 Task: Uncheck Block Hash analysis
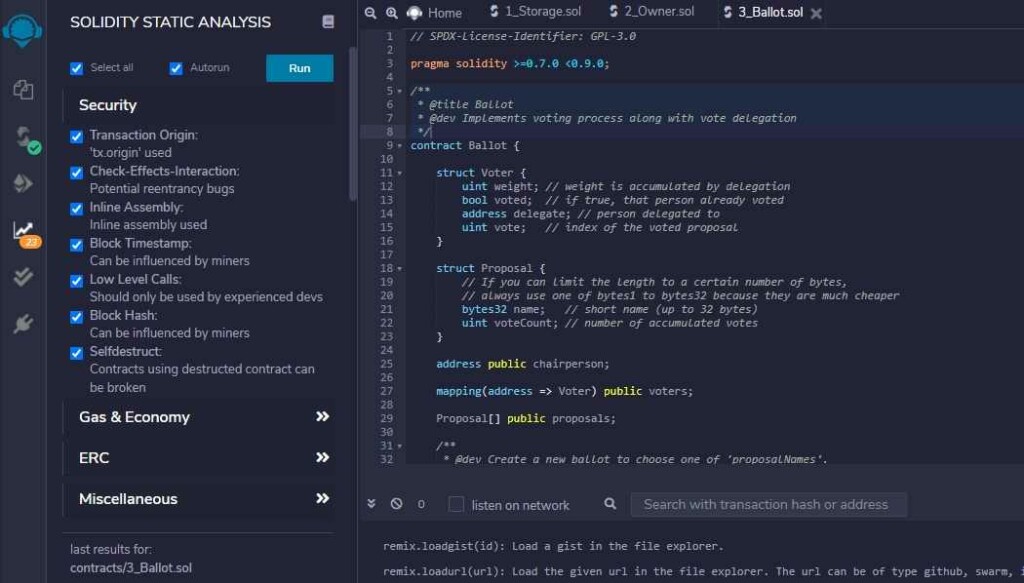click(x=76, y=317)
